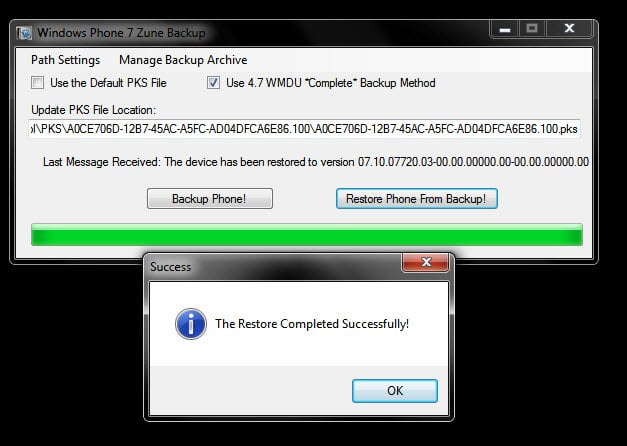Close the Success dialog with red X

(426, 262)
